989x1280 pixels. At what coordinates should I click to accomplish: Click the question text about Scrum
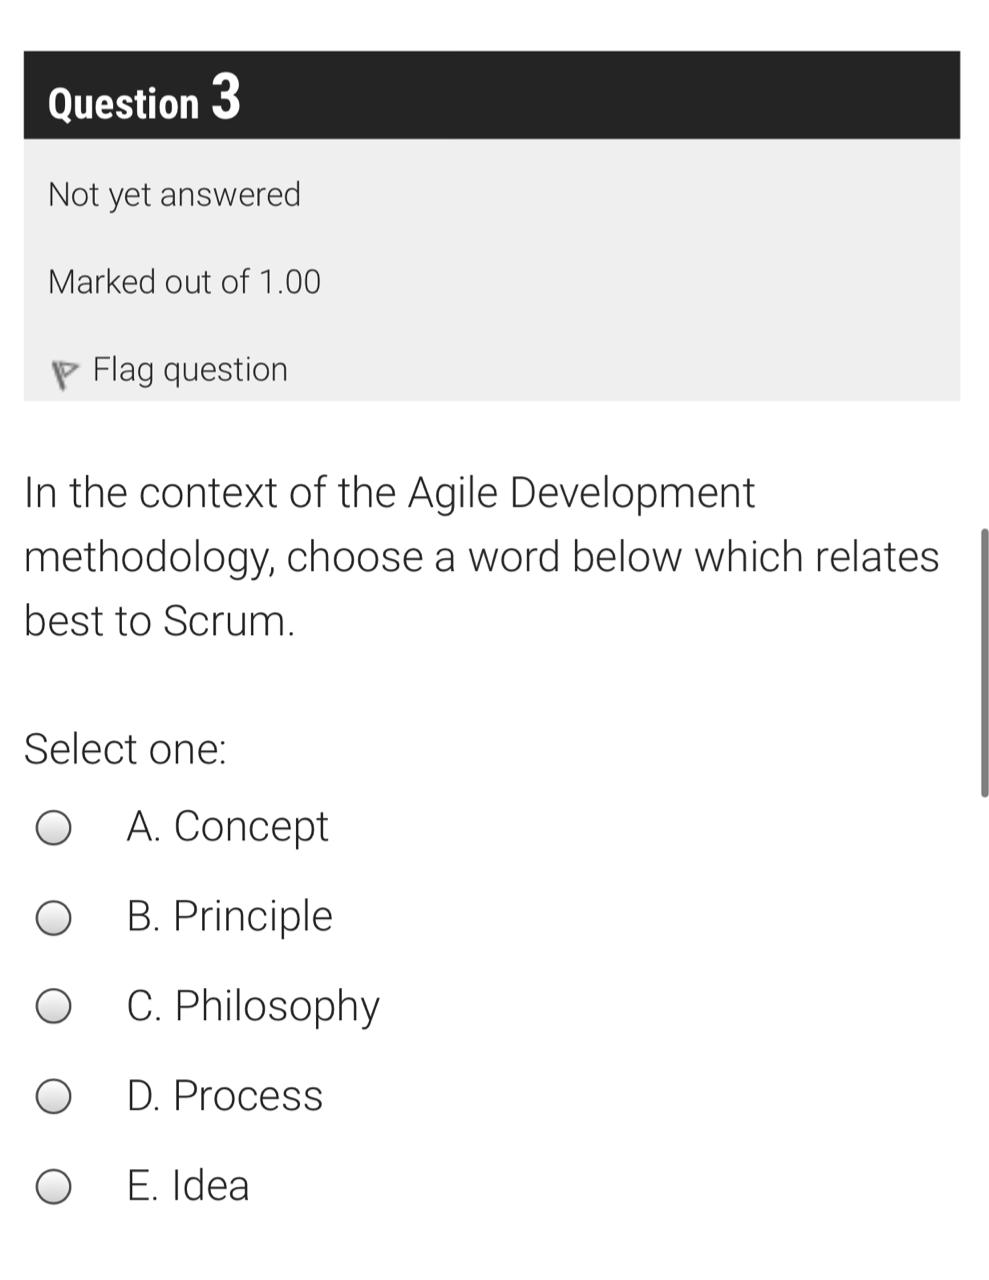point(480,556)
